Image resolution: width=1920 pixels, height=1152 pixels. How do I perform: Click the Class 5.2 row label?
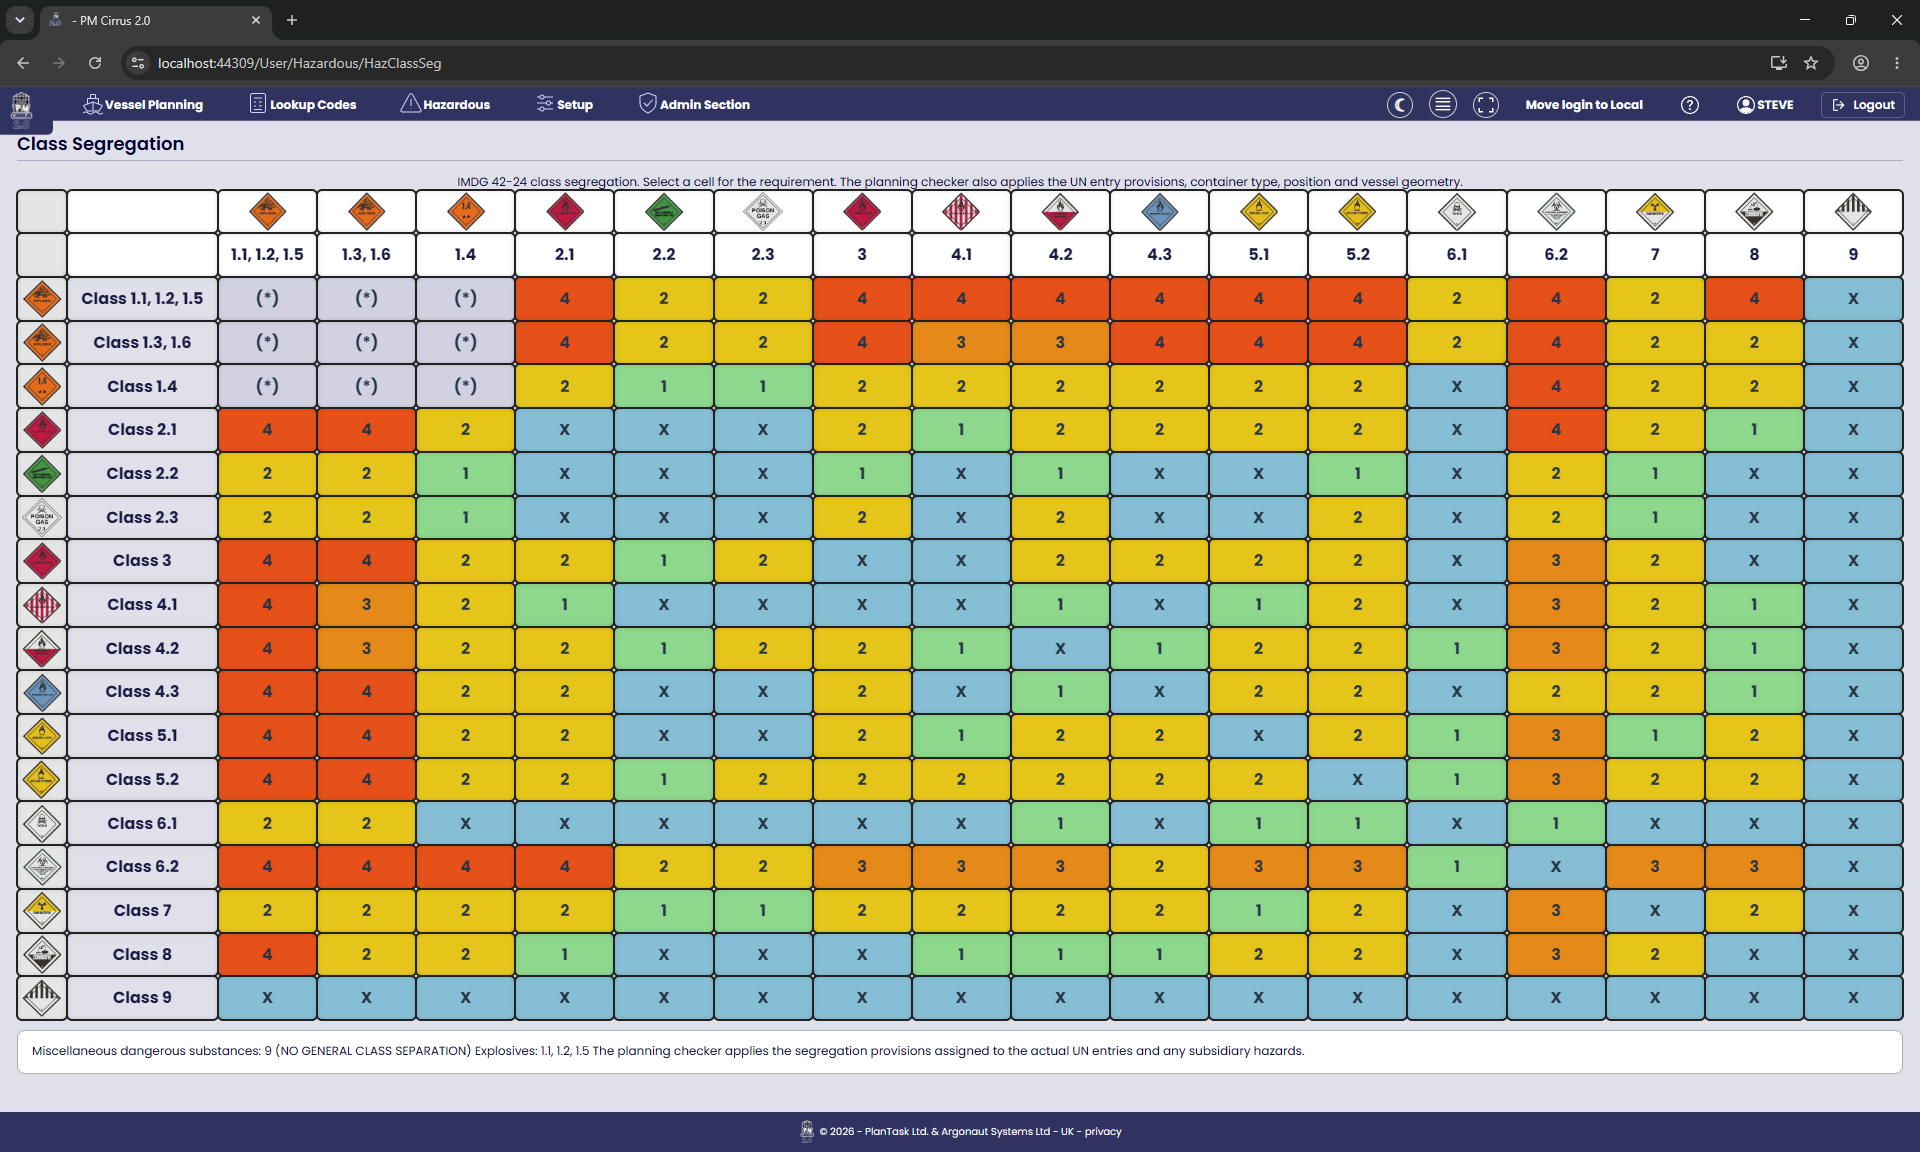click(x=143, y=779)
